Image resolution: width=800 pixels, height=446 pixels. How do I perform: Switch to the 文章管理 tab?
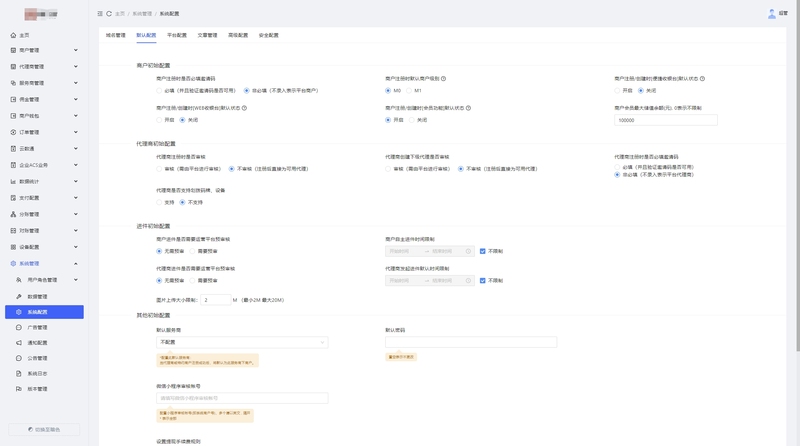tap(208, 35)
